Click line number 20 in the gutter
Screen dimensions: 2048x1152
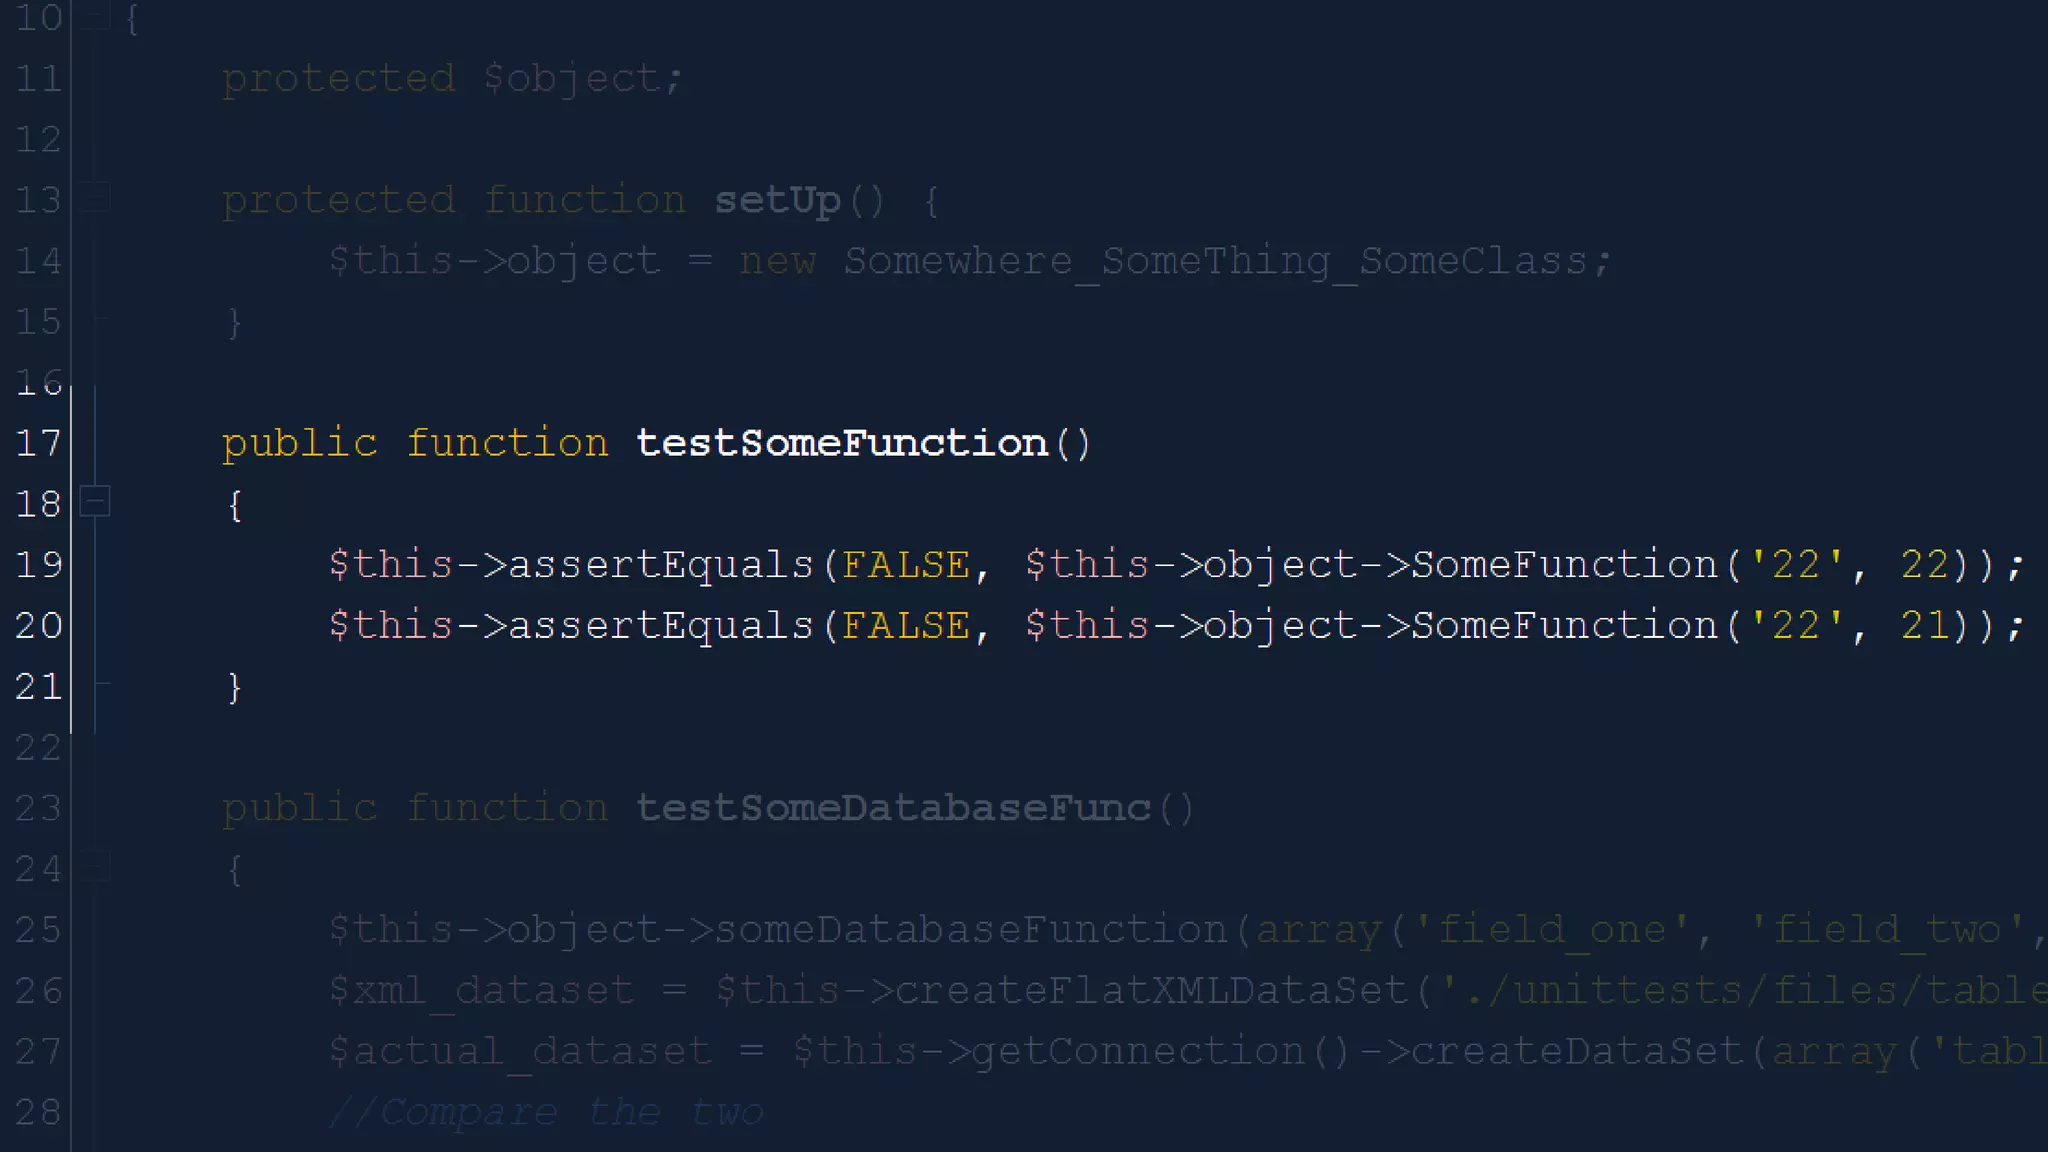pyautogui.click(x=38, y=626)
